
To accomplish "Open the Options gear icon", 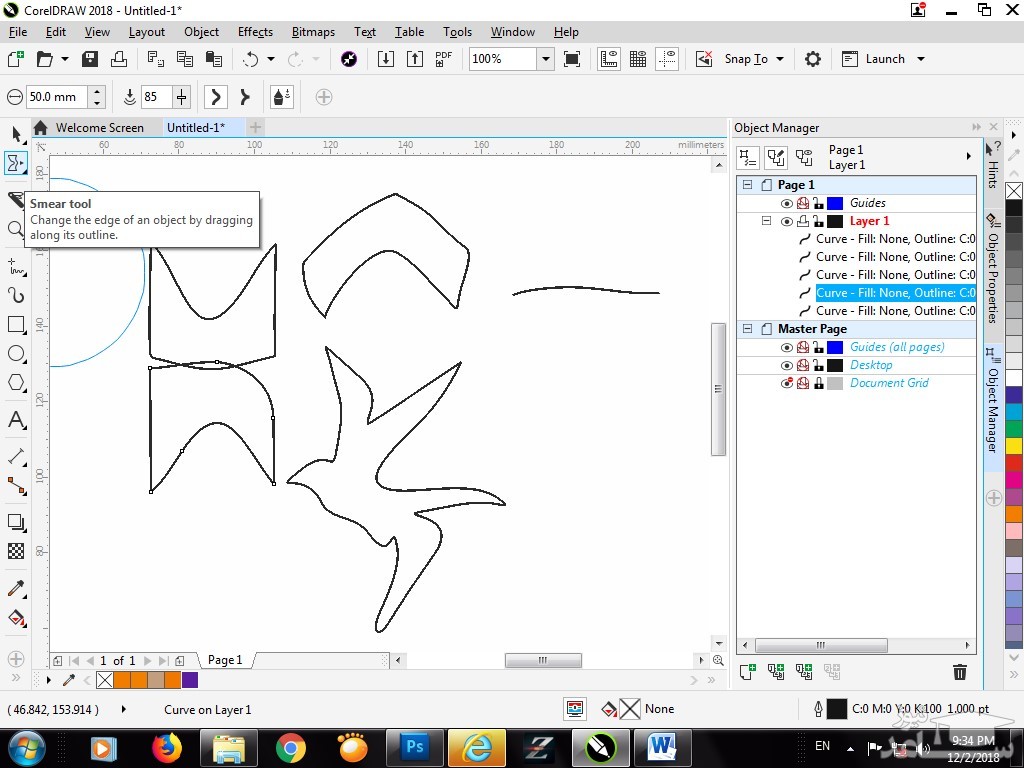I will (813, 59).
